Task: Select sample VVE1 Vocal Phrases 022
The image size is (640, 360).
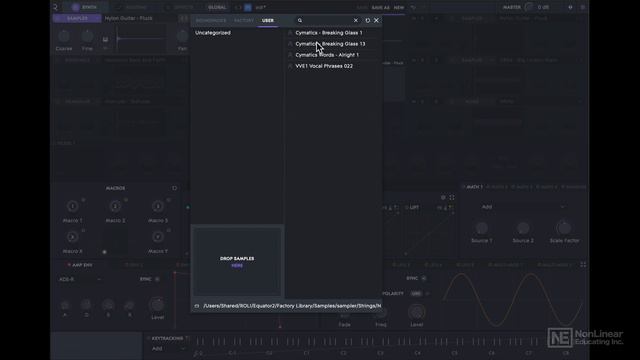Action: pos(324,66)
